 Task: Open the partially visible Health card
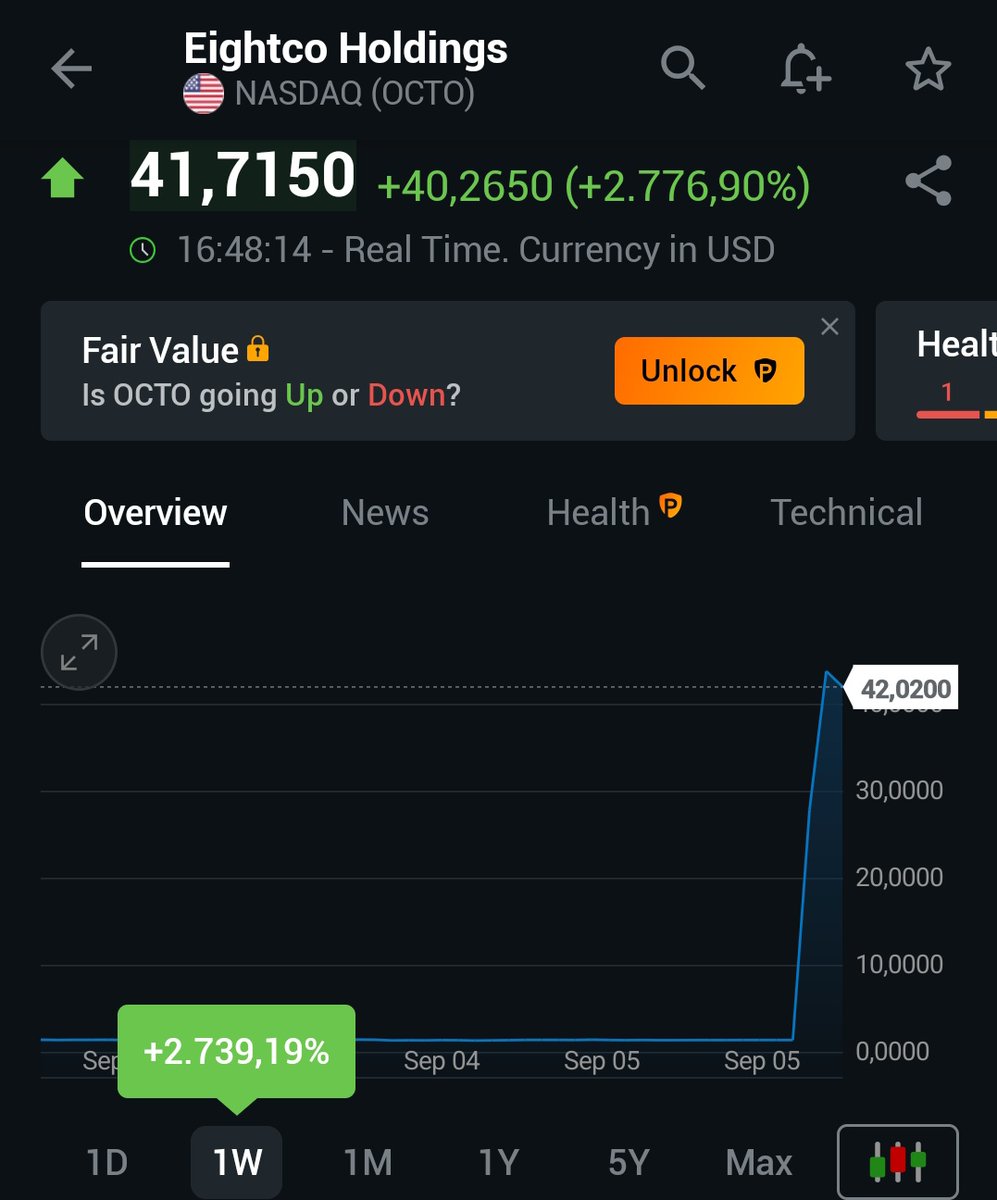936,371
